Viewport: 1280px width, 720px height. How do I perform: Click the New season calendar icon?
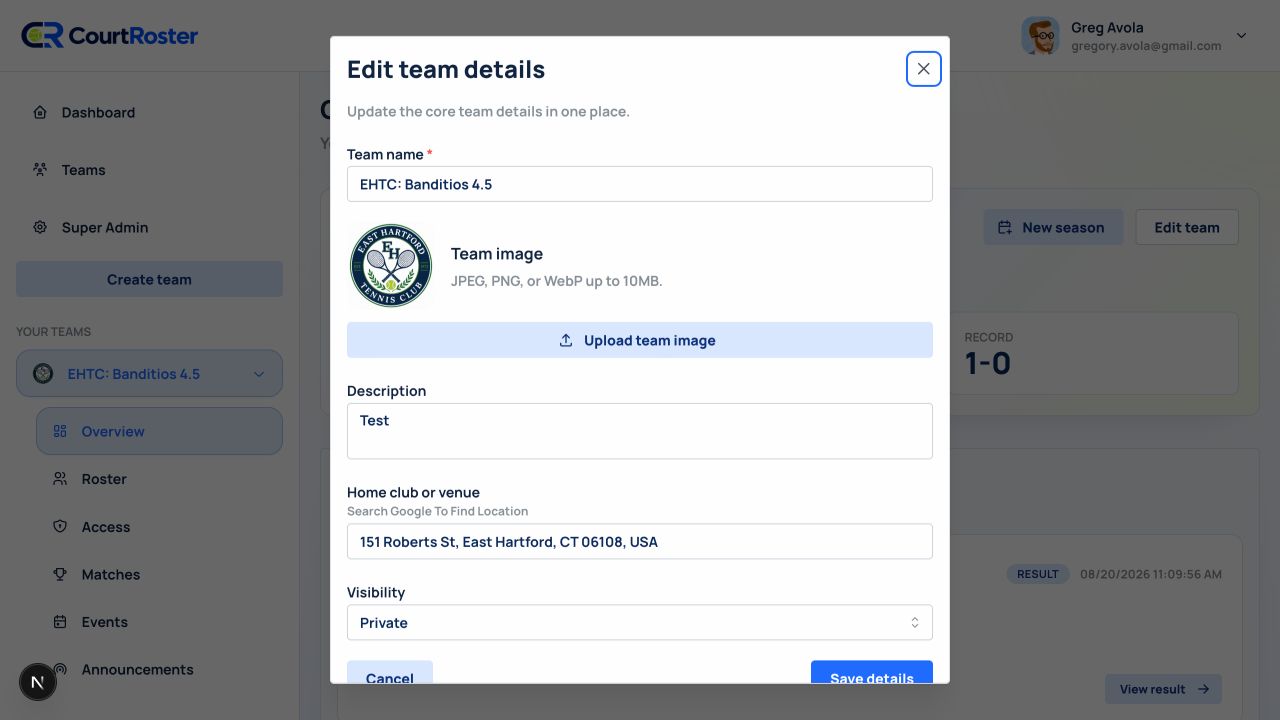1006,227
